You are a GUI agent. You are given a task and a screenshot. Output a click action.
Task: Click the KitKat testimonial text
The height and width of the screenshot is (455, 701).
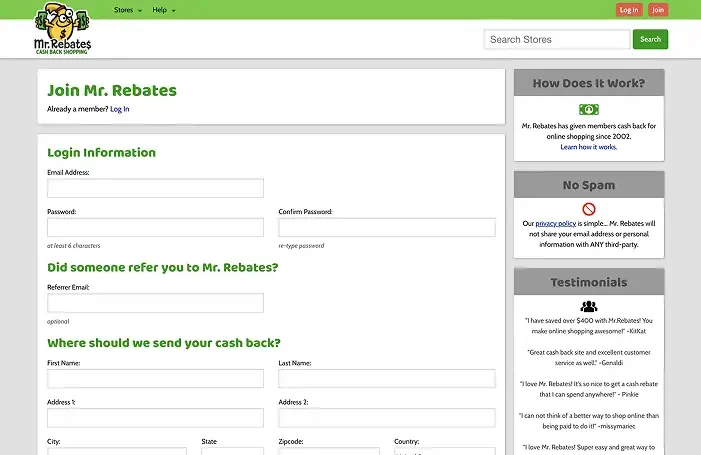click(x=589, y=326)
